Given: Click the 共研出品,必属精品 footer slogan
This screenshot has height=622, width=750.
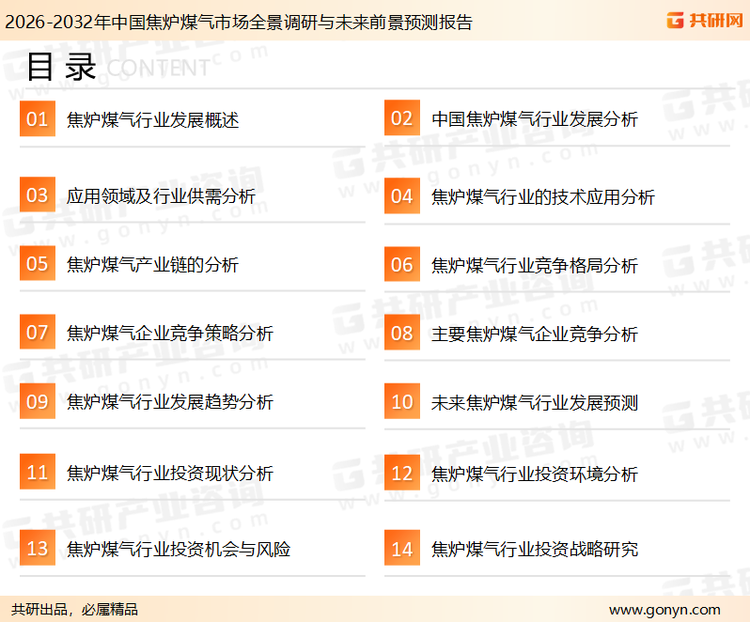Looking at the screenshot, I should [74, 609].
